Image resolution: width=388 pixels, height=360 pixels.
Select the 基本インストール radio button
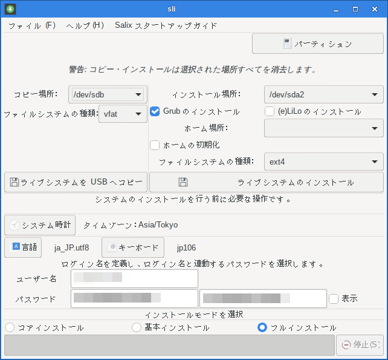point(137,328)
